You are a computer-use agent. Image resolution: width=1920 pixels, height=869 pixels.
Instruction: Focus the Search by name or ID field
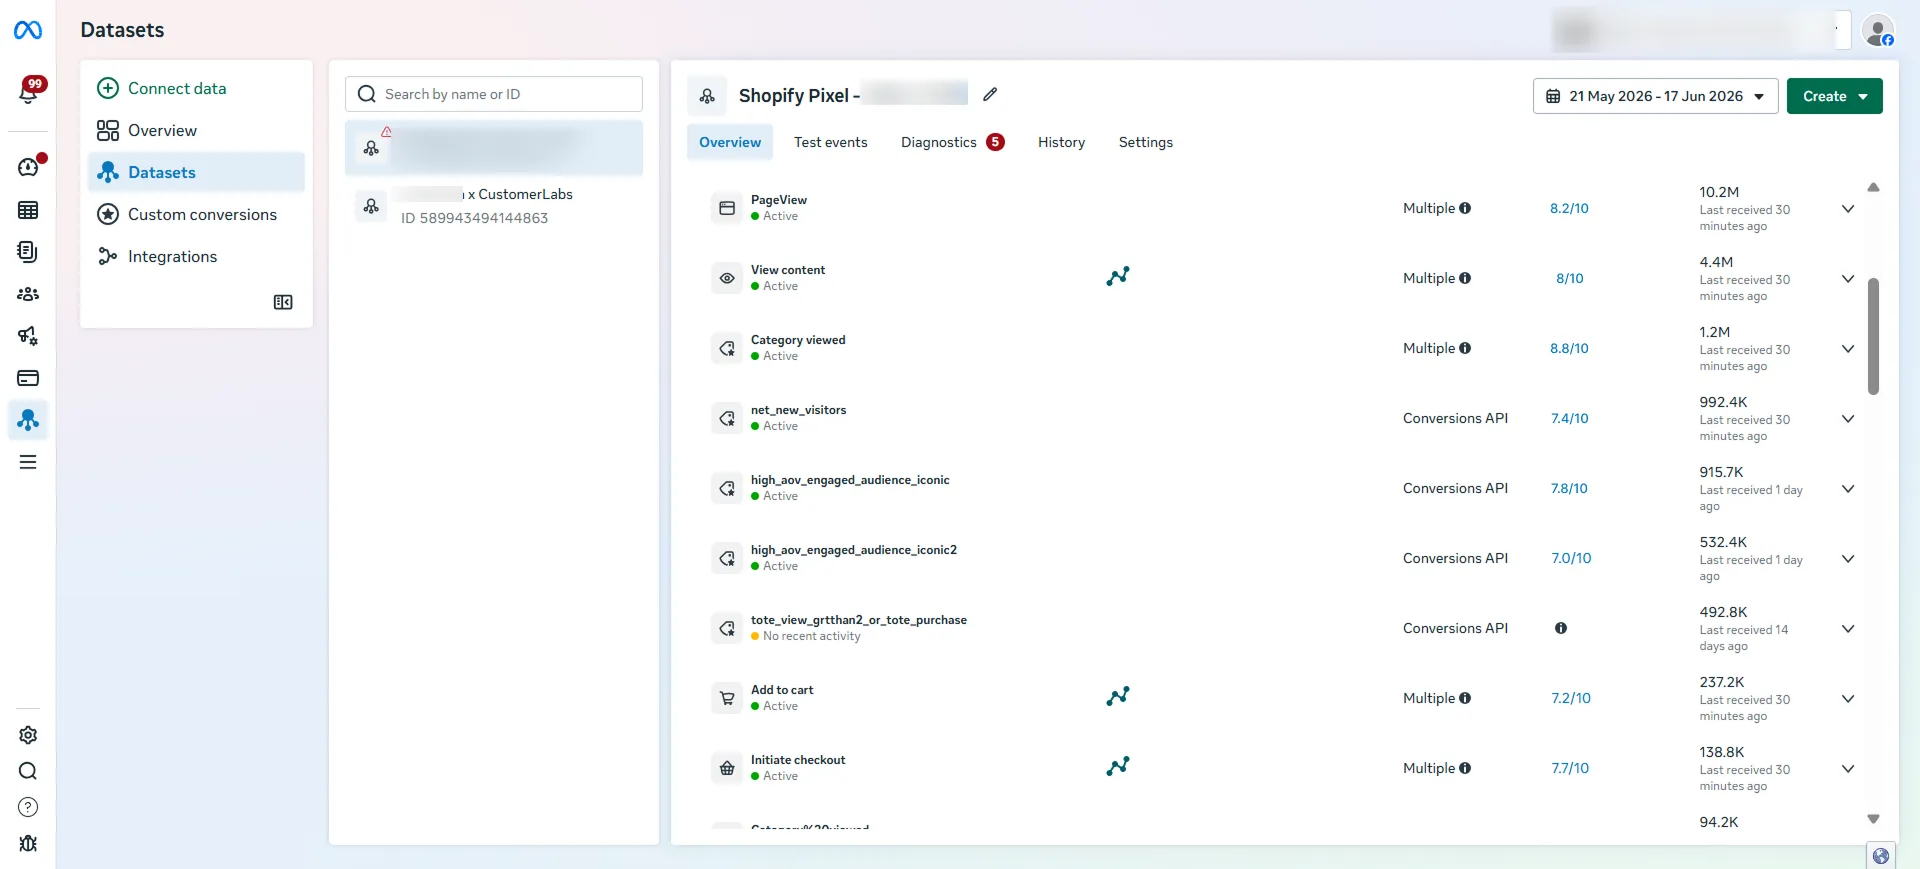point(494,94)
